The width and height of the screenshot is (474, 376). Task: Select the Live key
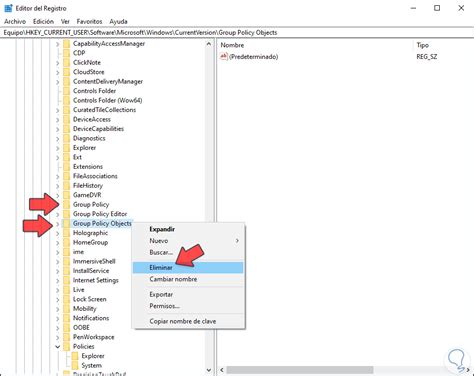[79, 290]
